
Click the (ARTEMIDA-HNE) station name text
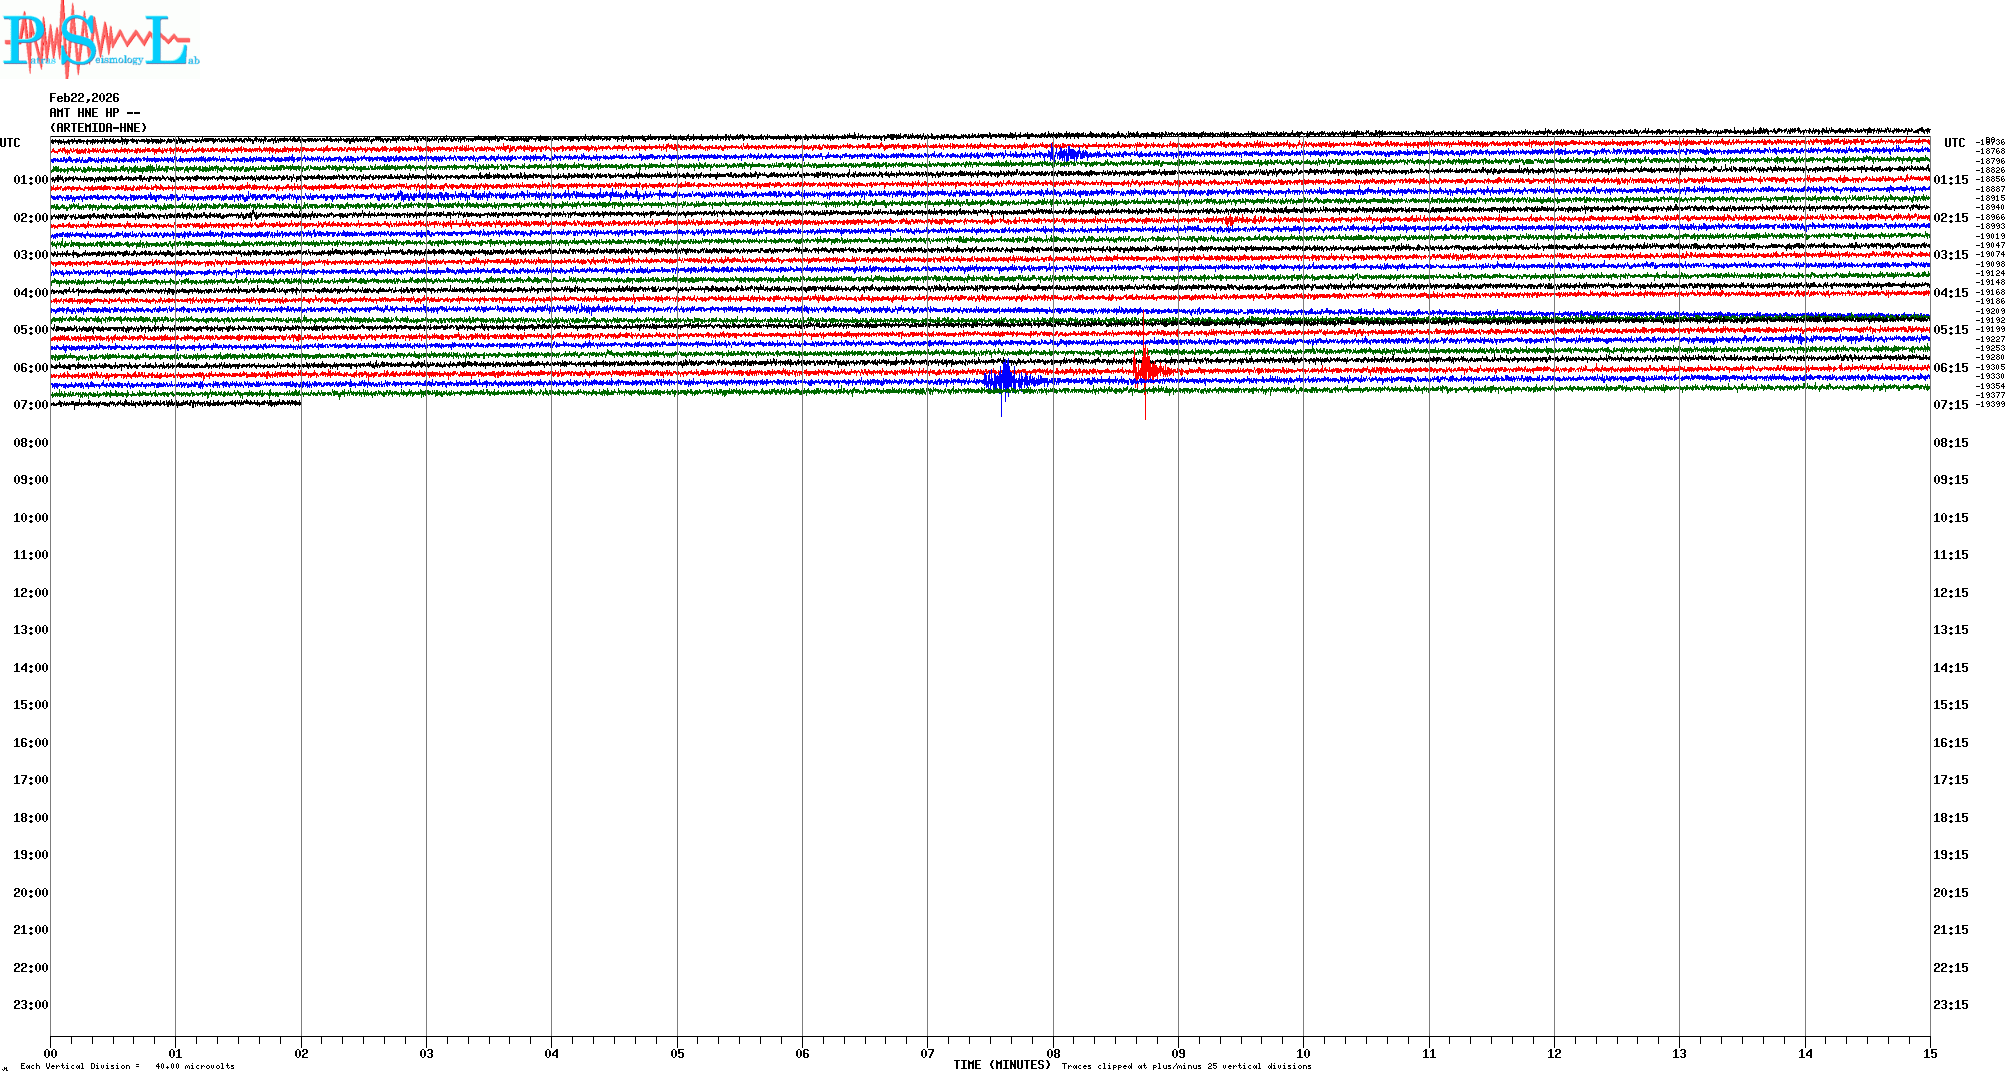(x=98, y=128)
